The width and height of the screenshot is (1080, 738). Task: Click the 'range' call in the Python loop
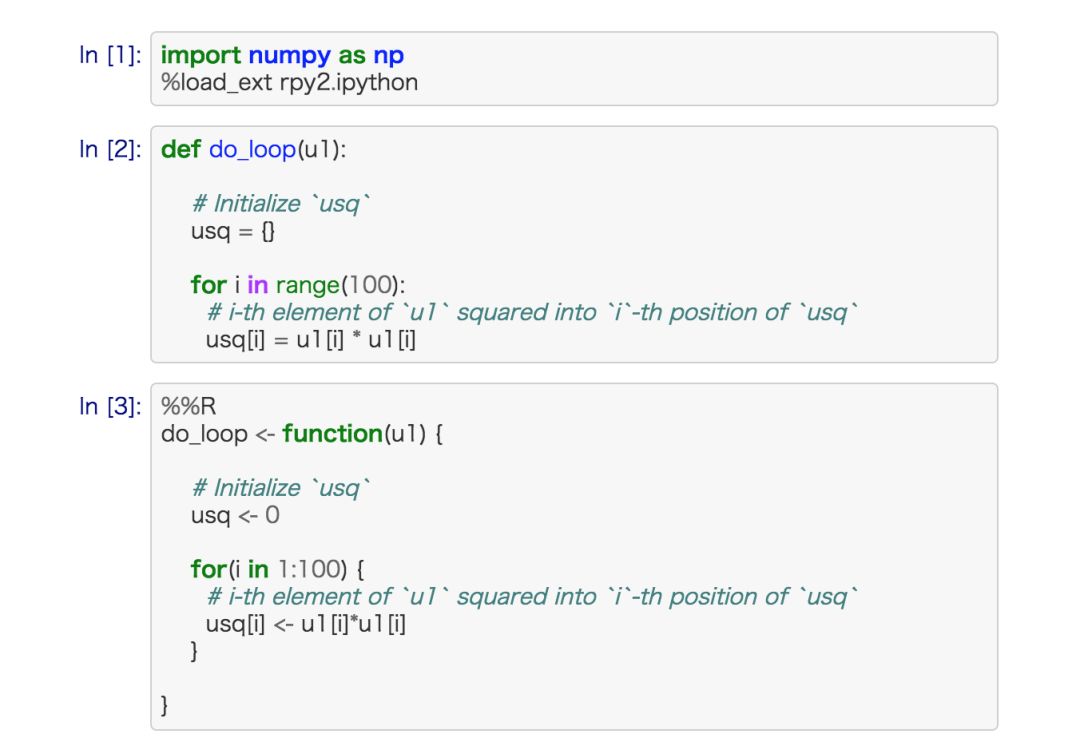307,285
